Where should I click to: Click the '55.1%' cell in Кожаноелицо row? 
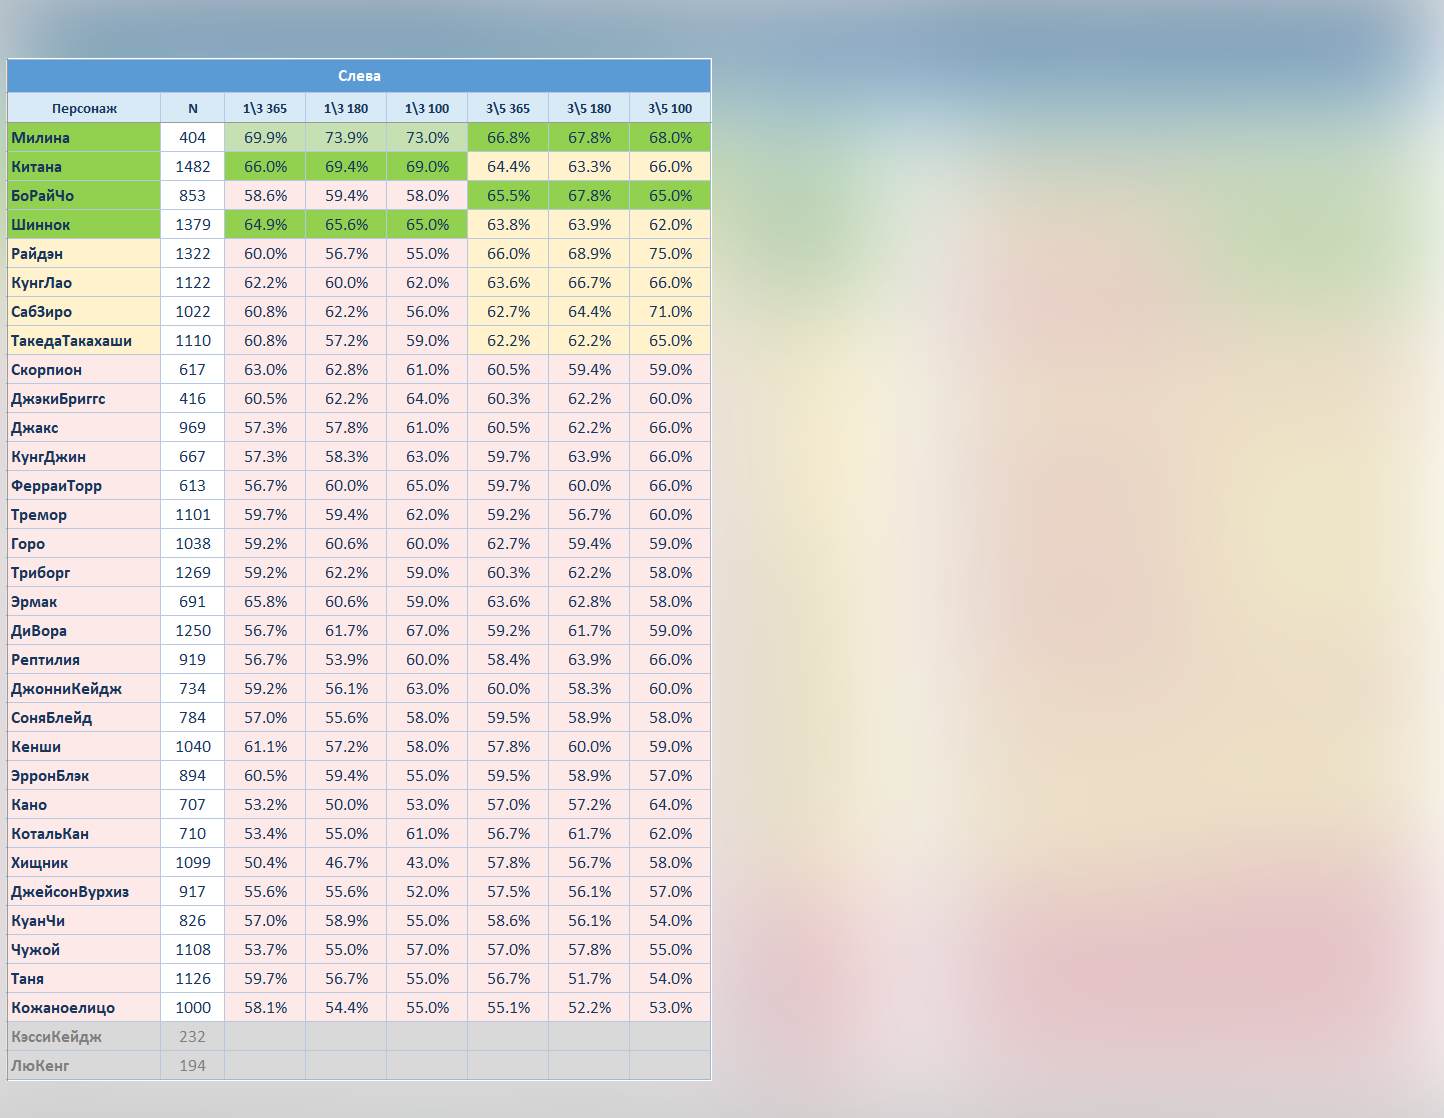point(508,1008)
